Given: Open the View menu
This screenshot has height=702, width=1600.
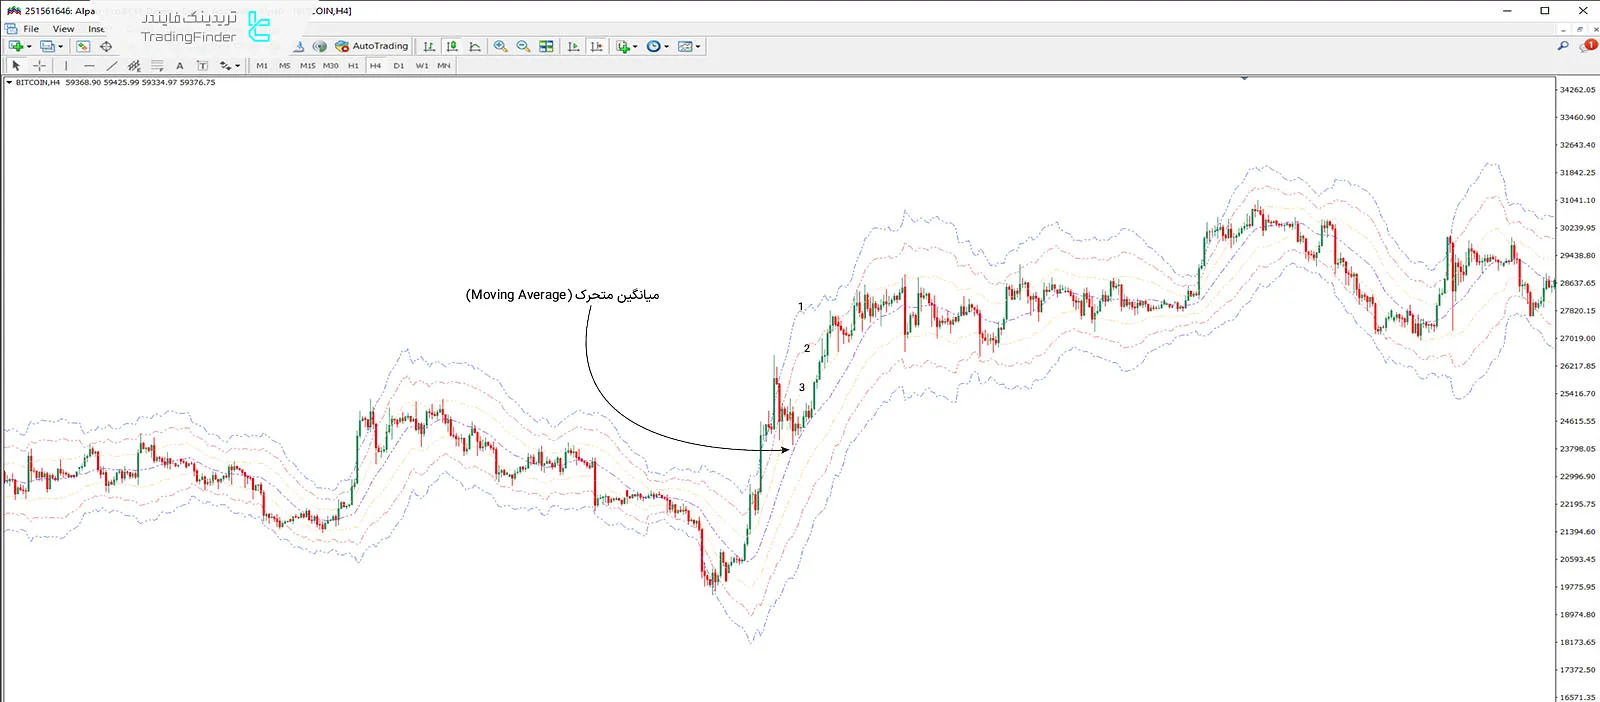Looking at the screenshot, I should point(63,29).
